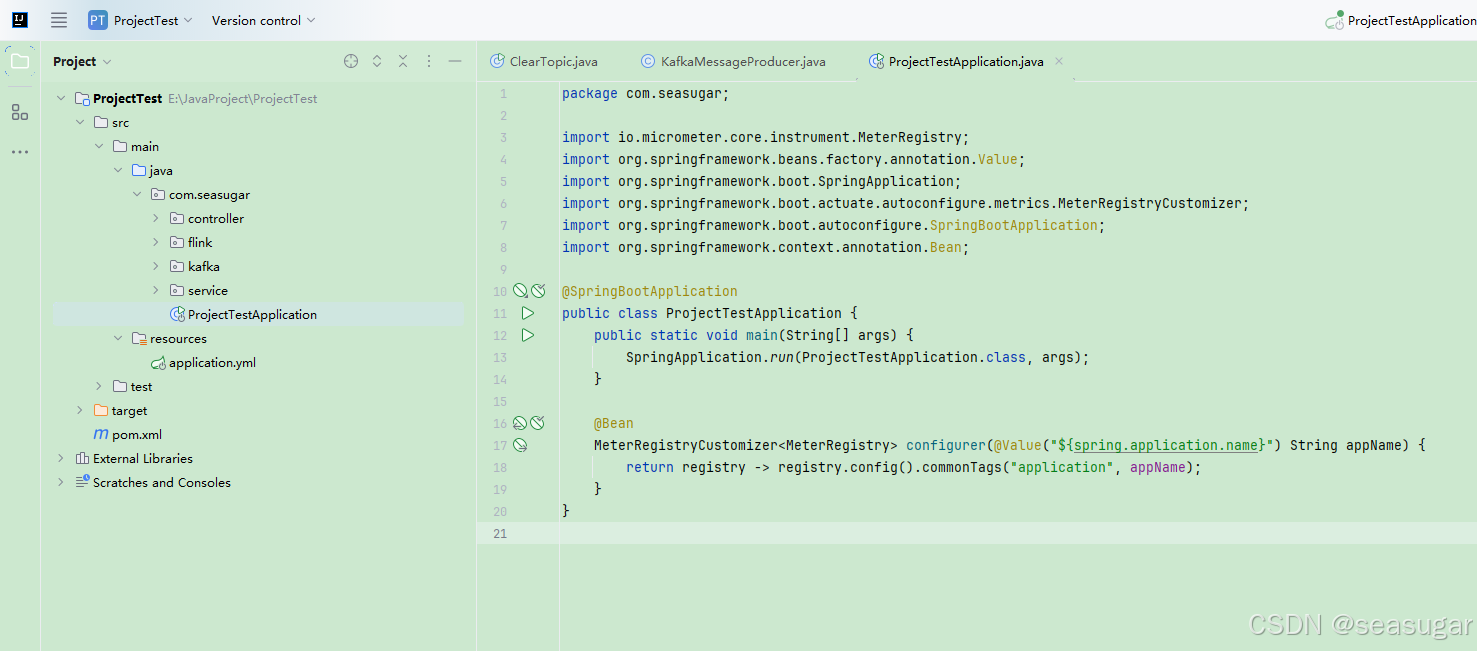
Task: Expand External Libraries node
Action: [61, 459]
